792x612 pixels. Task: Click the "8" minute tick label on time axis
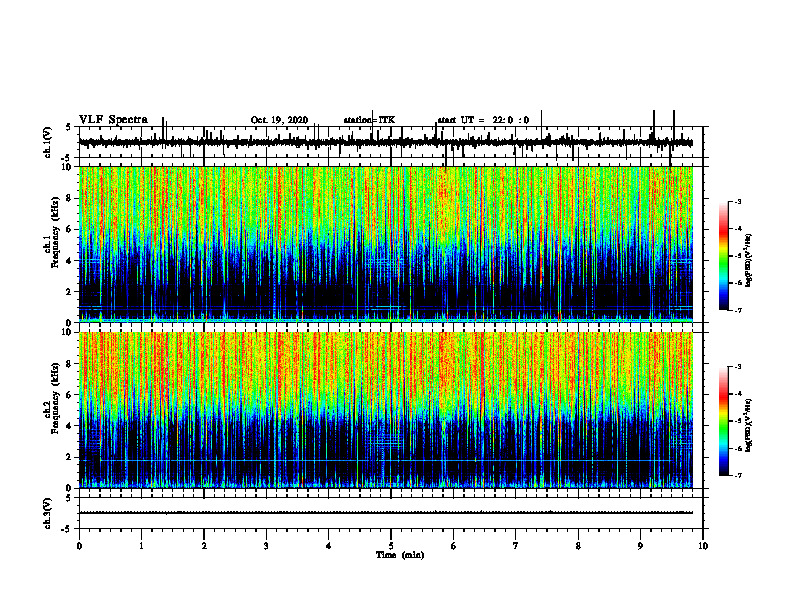point(578,546)
